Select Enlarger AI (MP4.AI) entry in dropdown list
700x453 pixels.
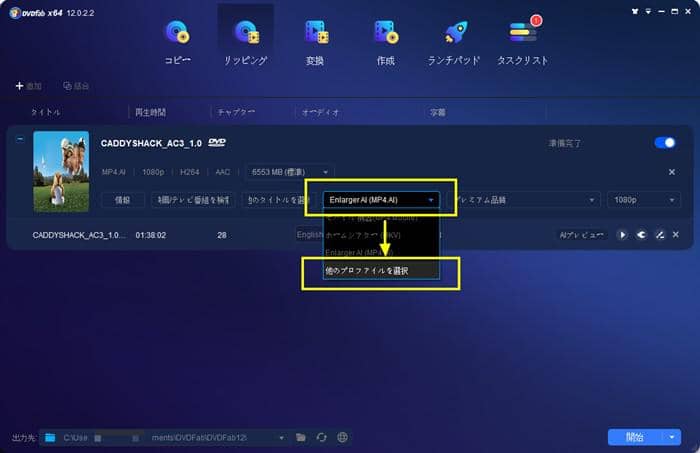pos(381,253)
